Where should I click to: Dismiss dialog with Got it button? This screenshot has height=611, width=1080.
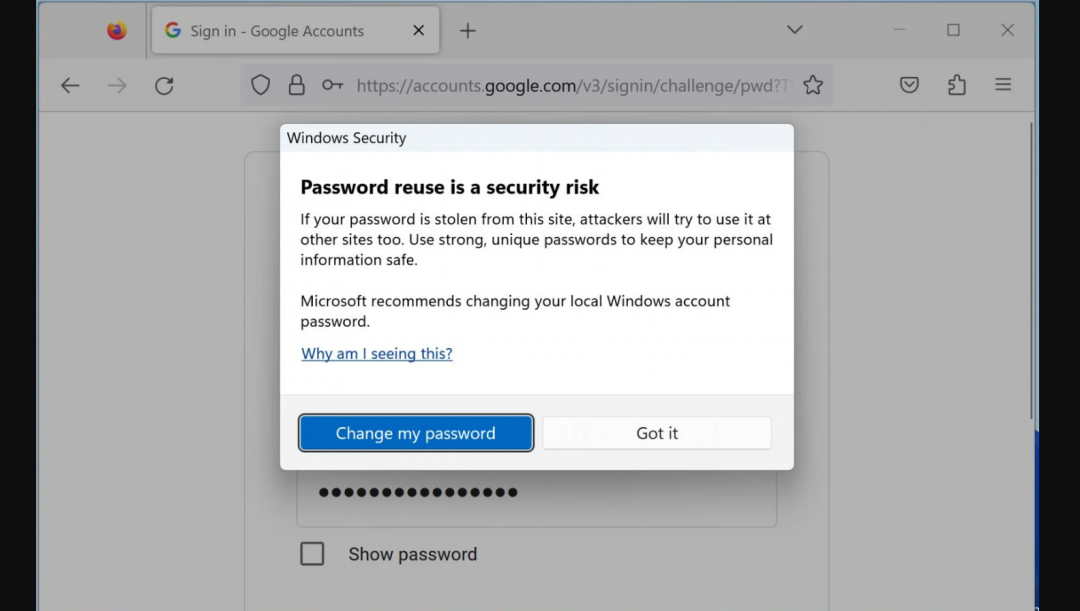[657, 433]
